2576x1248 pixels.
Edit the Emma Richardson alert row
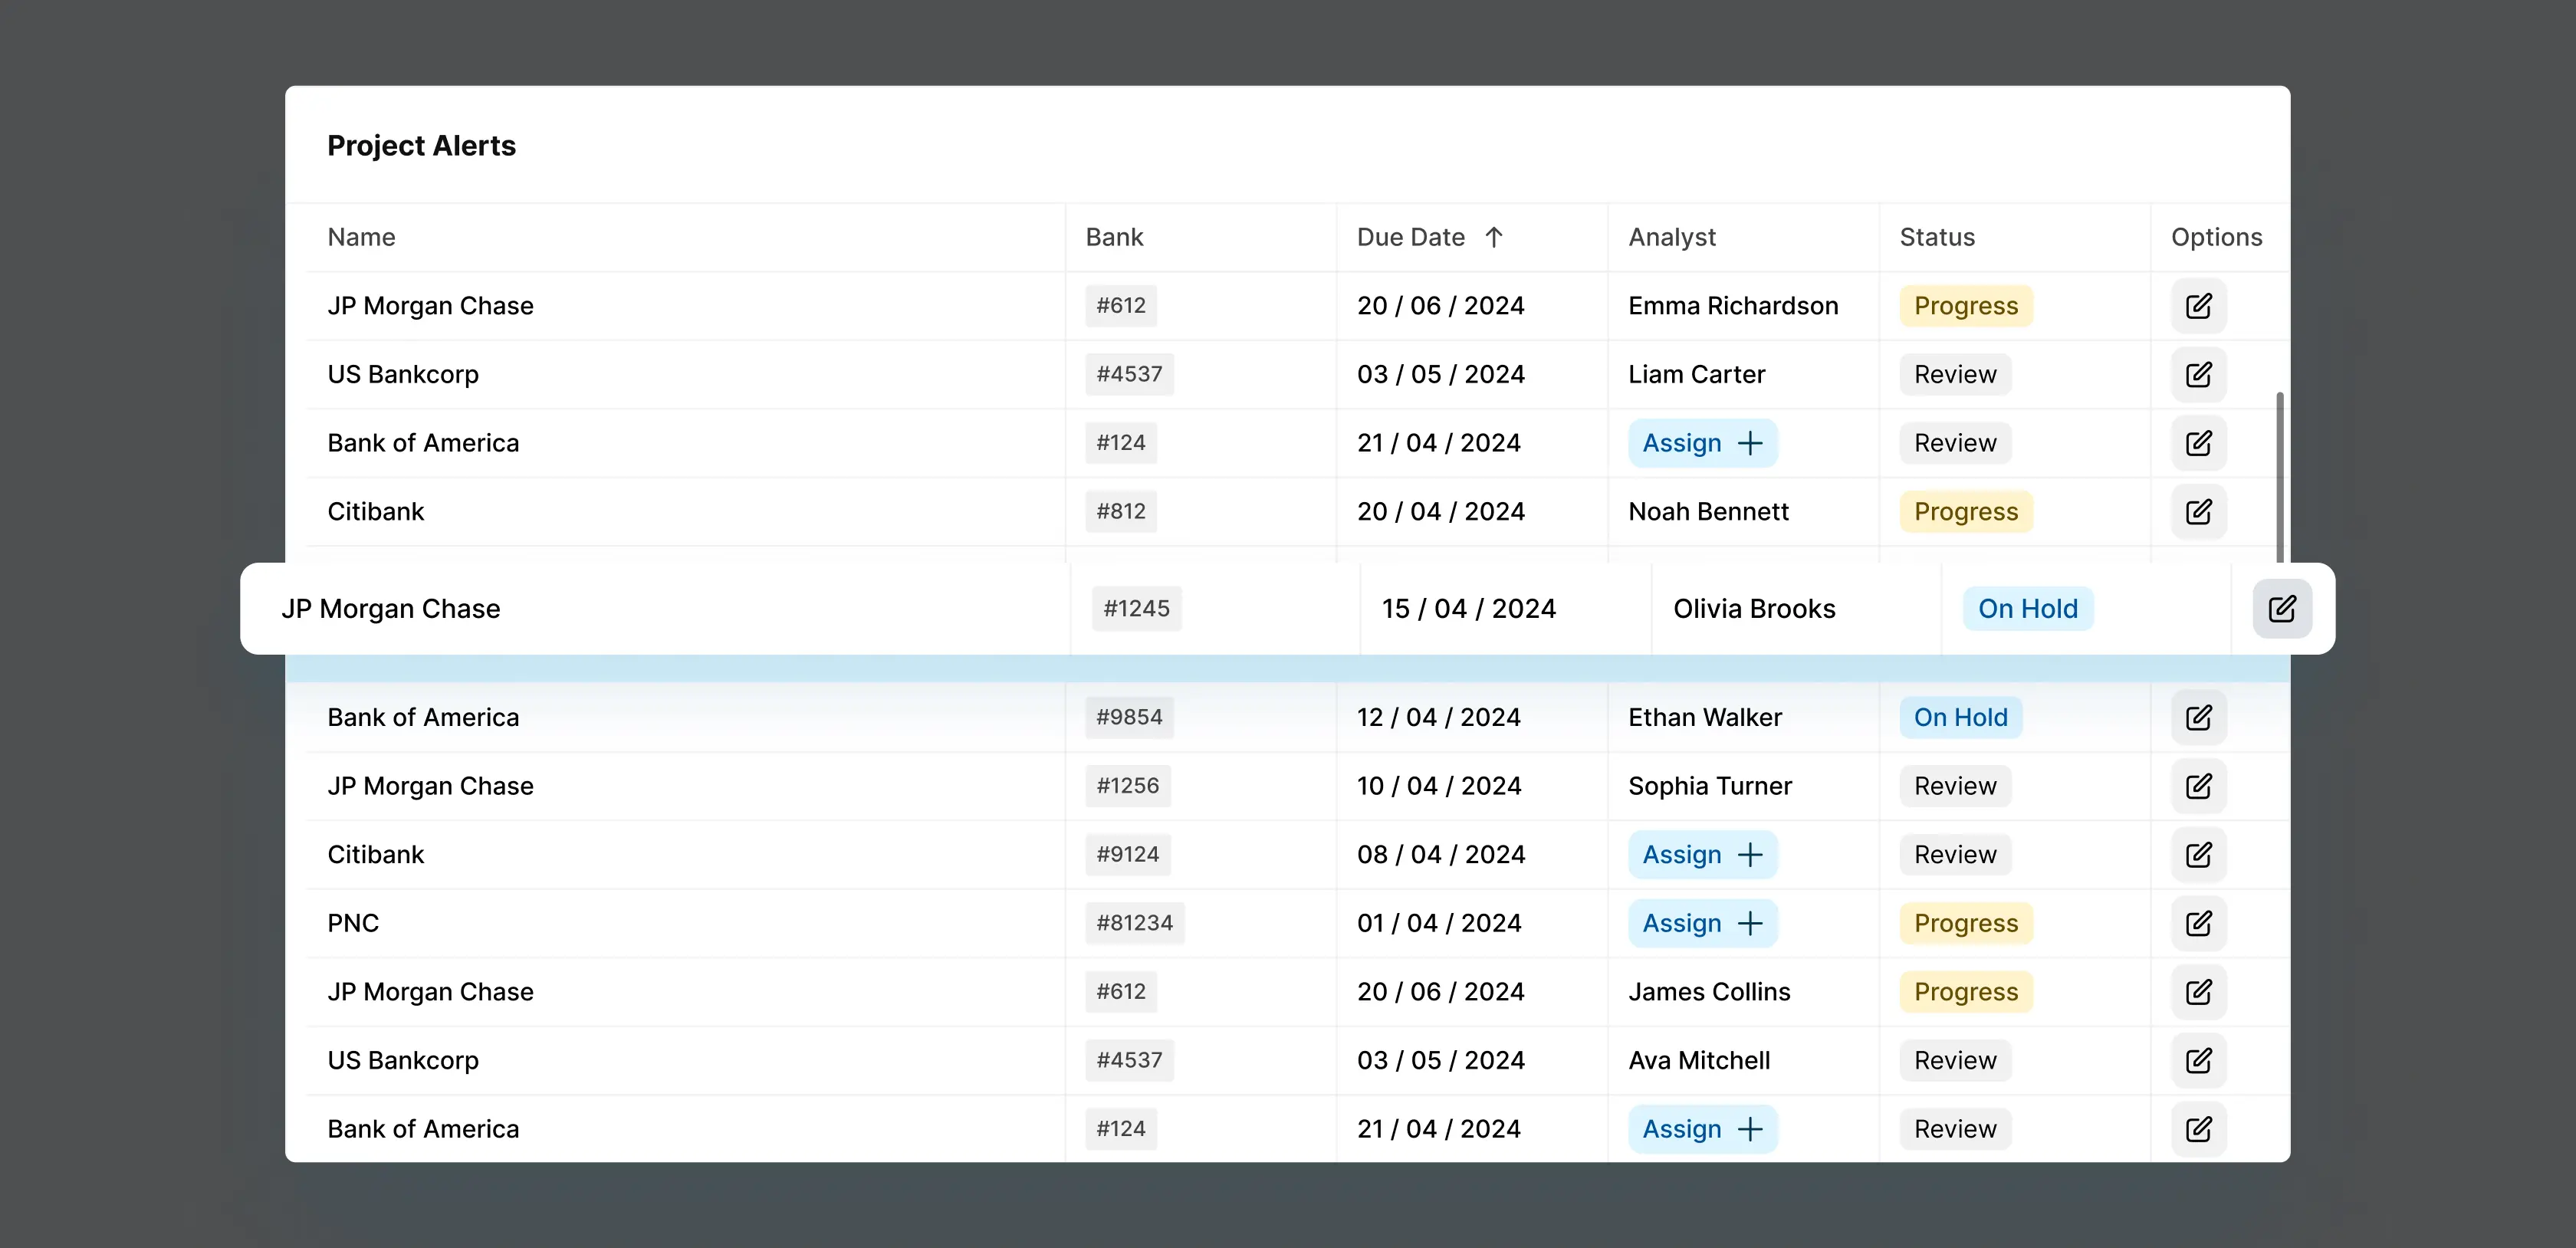[2198, 306]
